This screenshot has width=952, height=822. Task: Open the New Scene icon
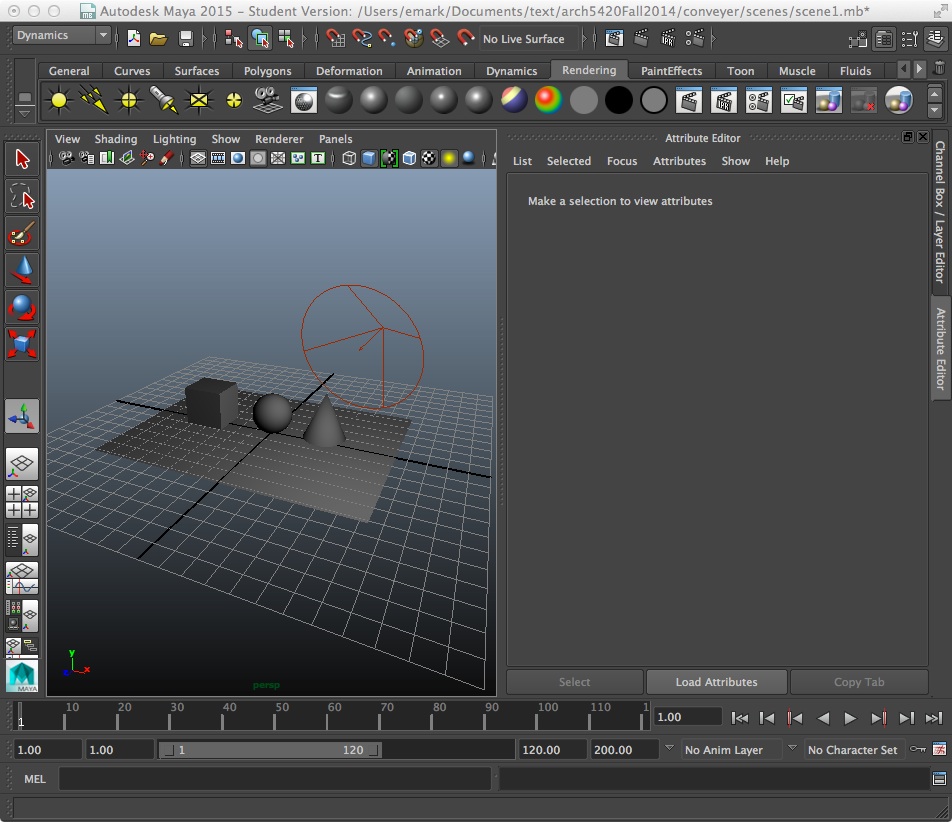point(134,39)
